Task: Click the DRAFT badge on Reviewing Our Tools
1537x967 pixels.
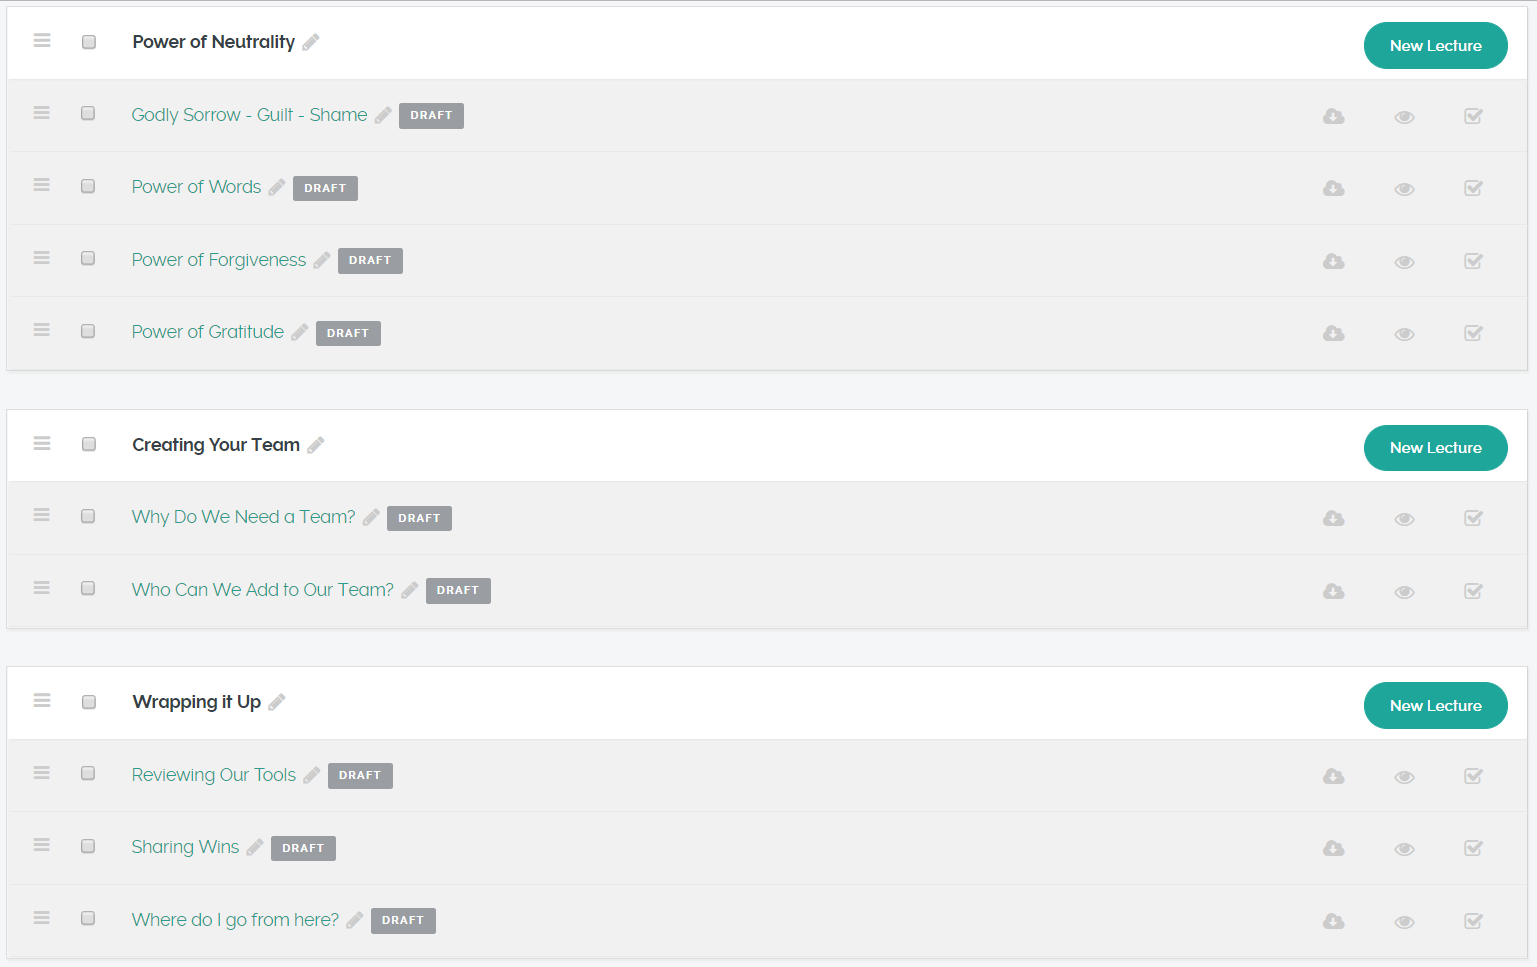Action: click(x=360, y=776)
